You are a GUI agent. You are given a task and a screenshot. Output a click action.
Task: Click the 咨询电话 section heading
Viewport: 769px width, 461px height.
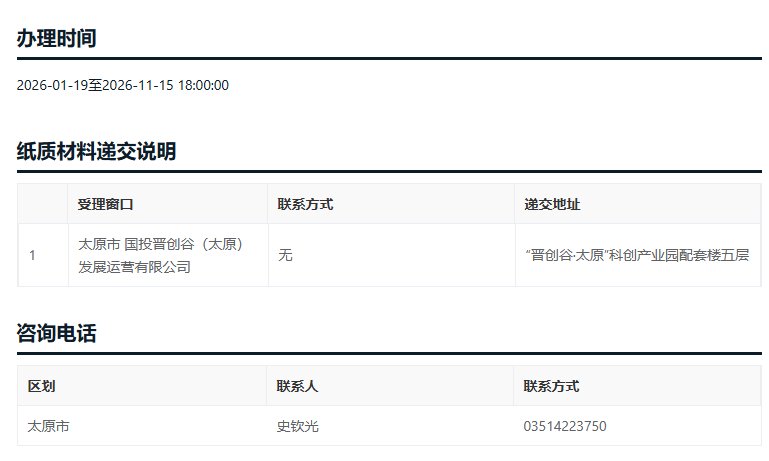coord(56,334)
